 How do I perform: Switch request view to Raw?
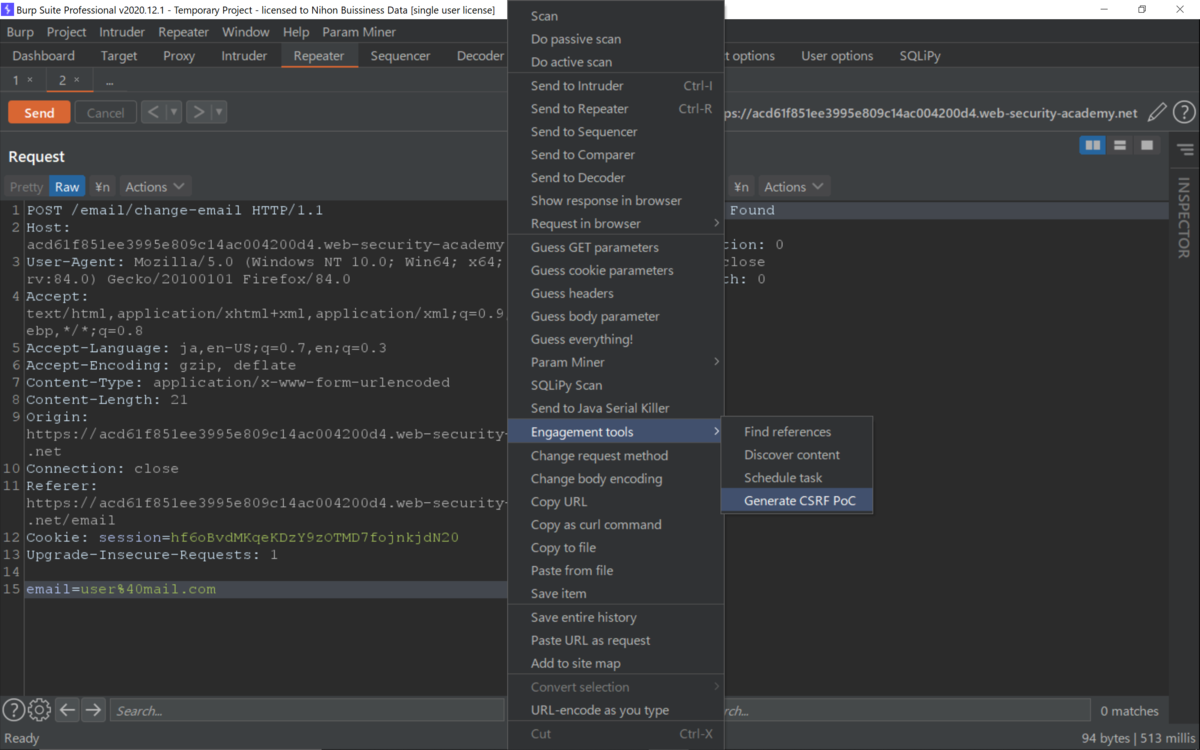click(67, 187)
